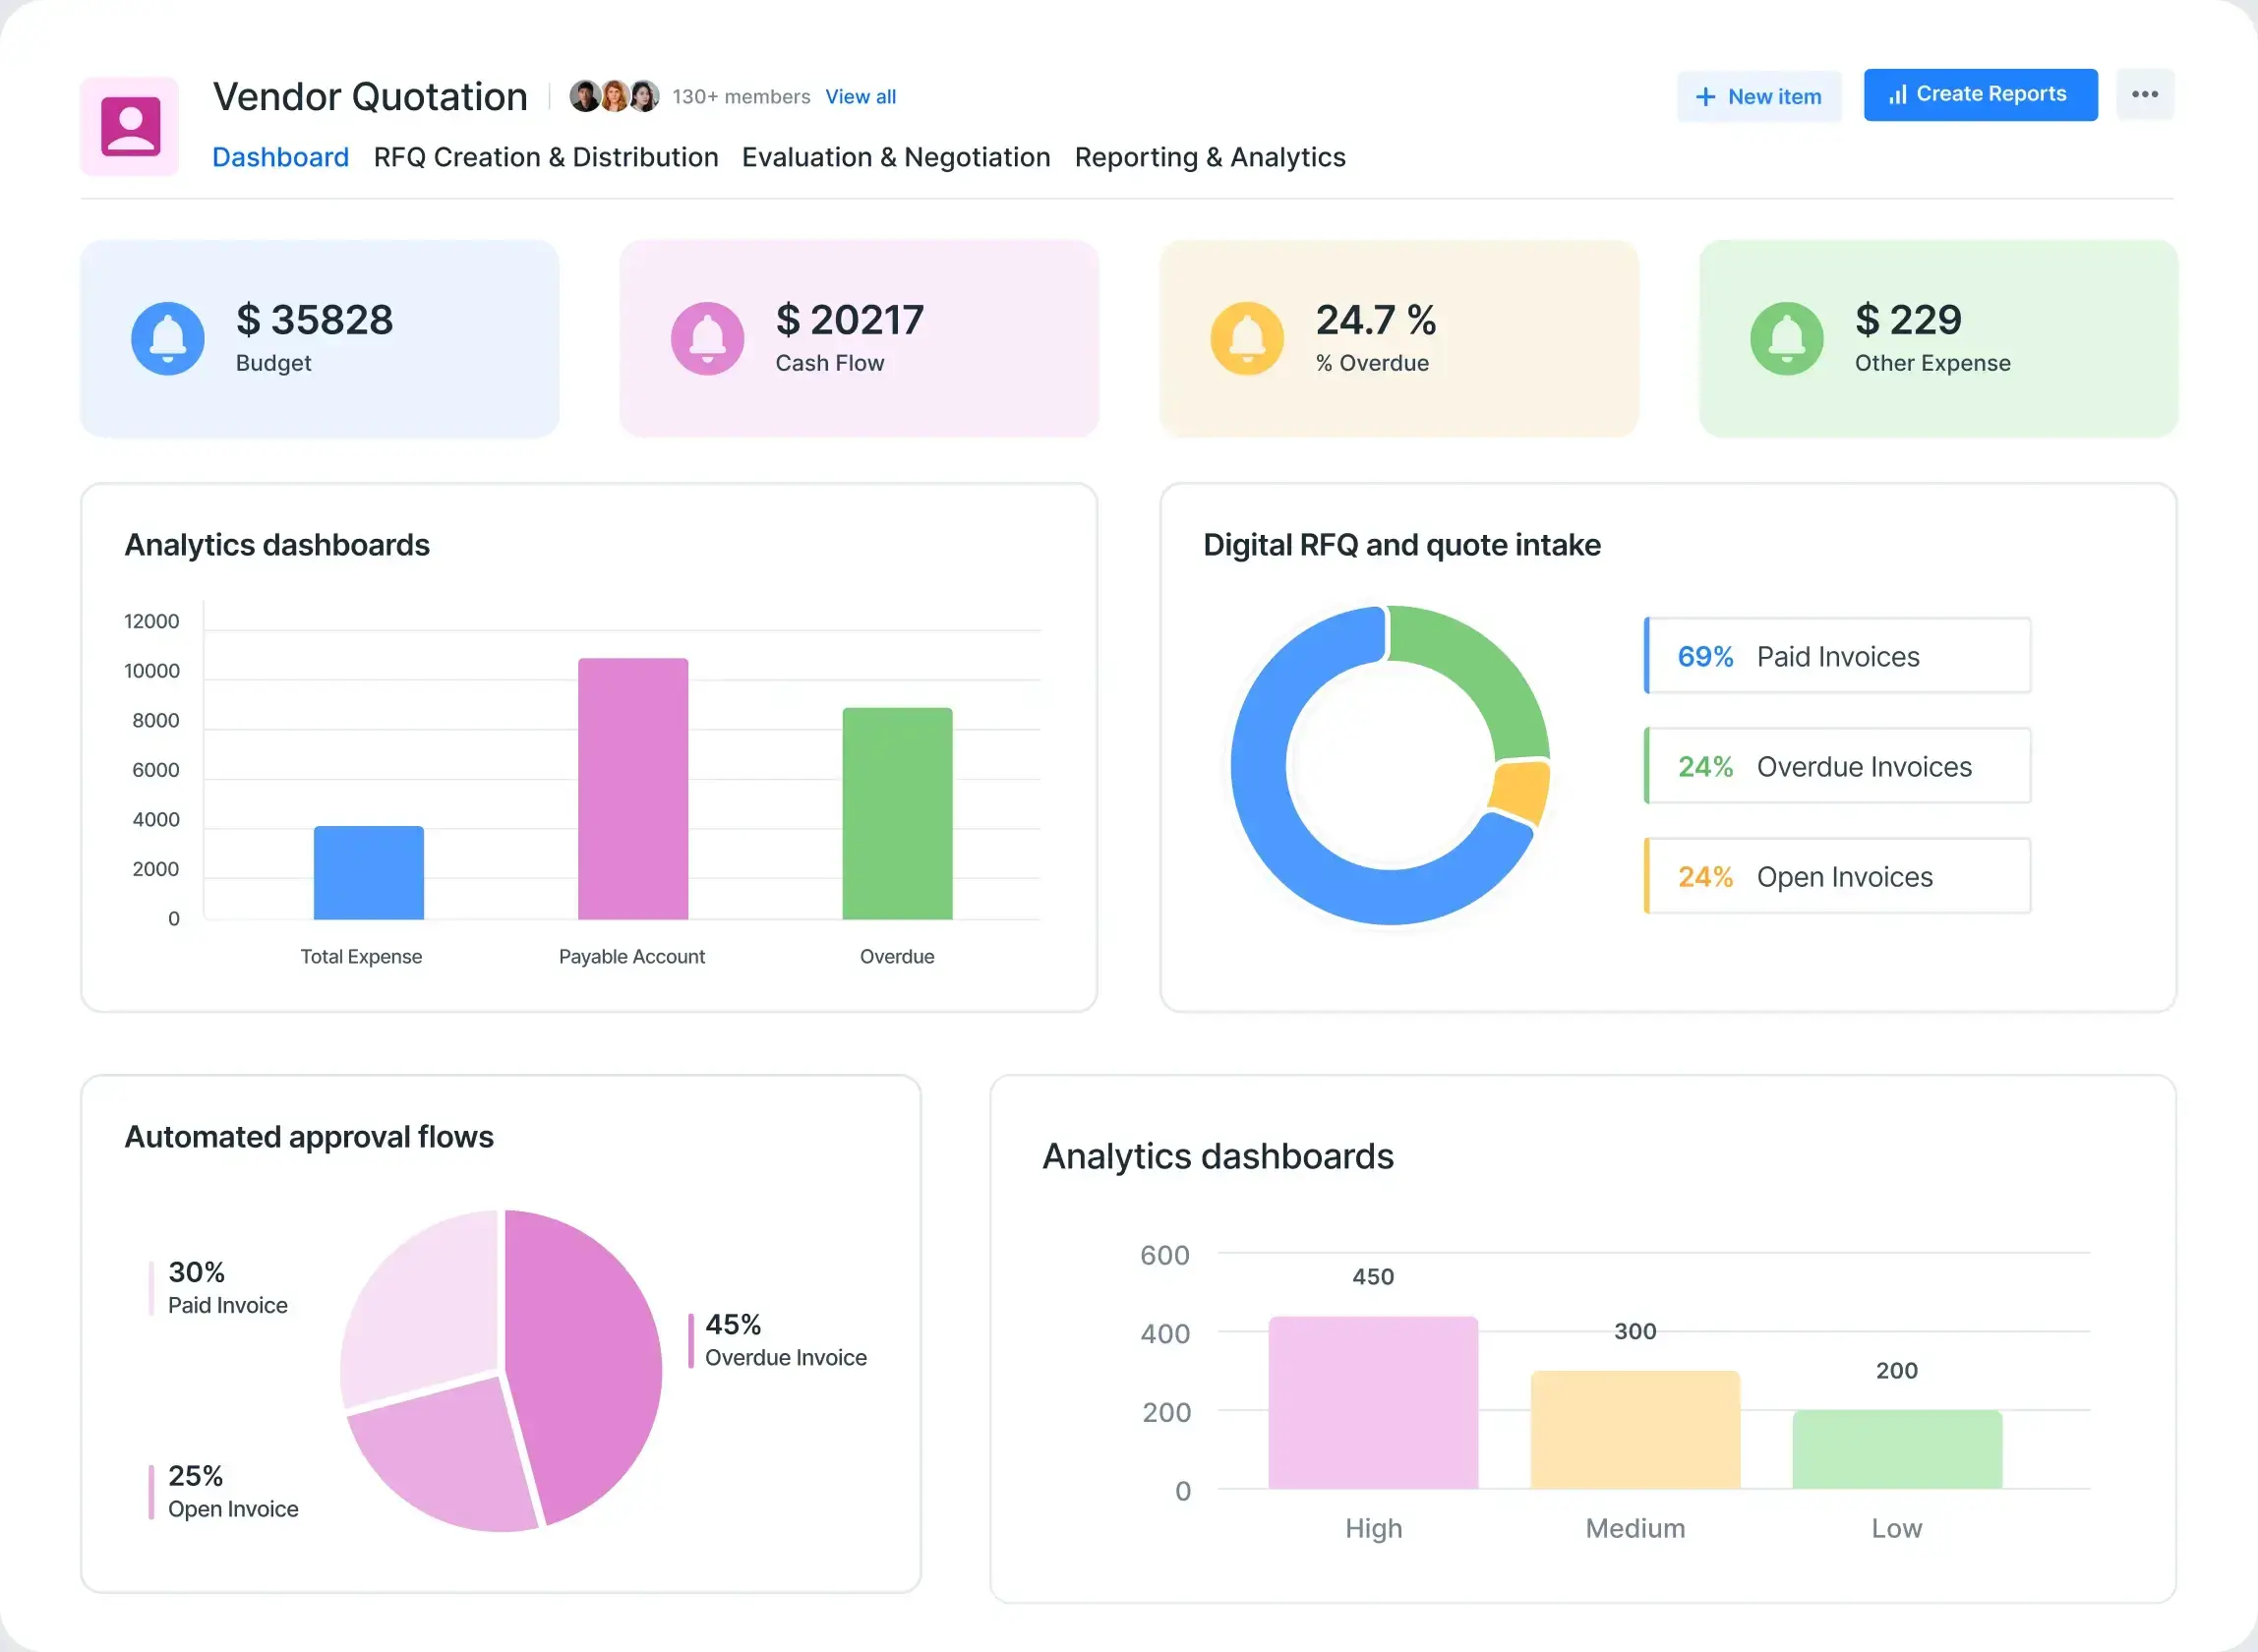Open the View all members link
2258x1652 pixels.
tap(860, 96)
